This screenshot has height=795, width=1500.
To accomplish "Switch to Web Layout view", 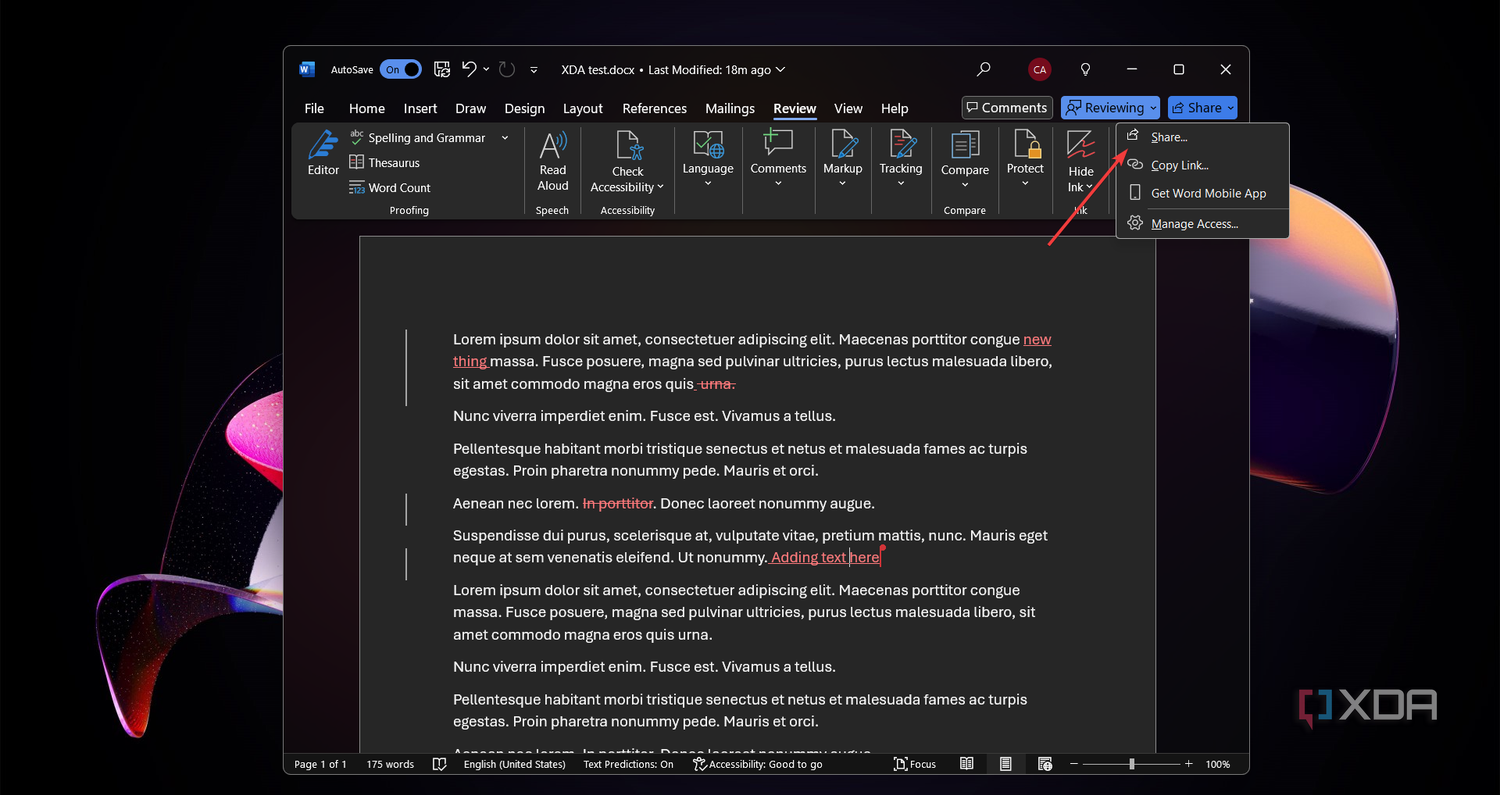I will 1045,764.
